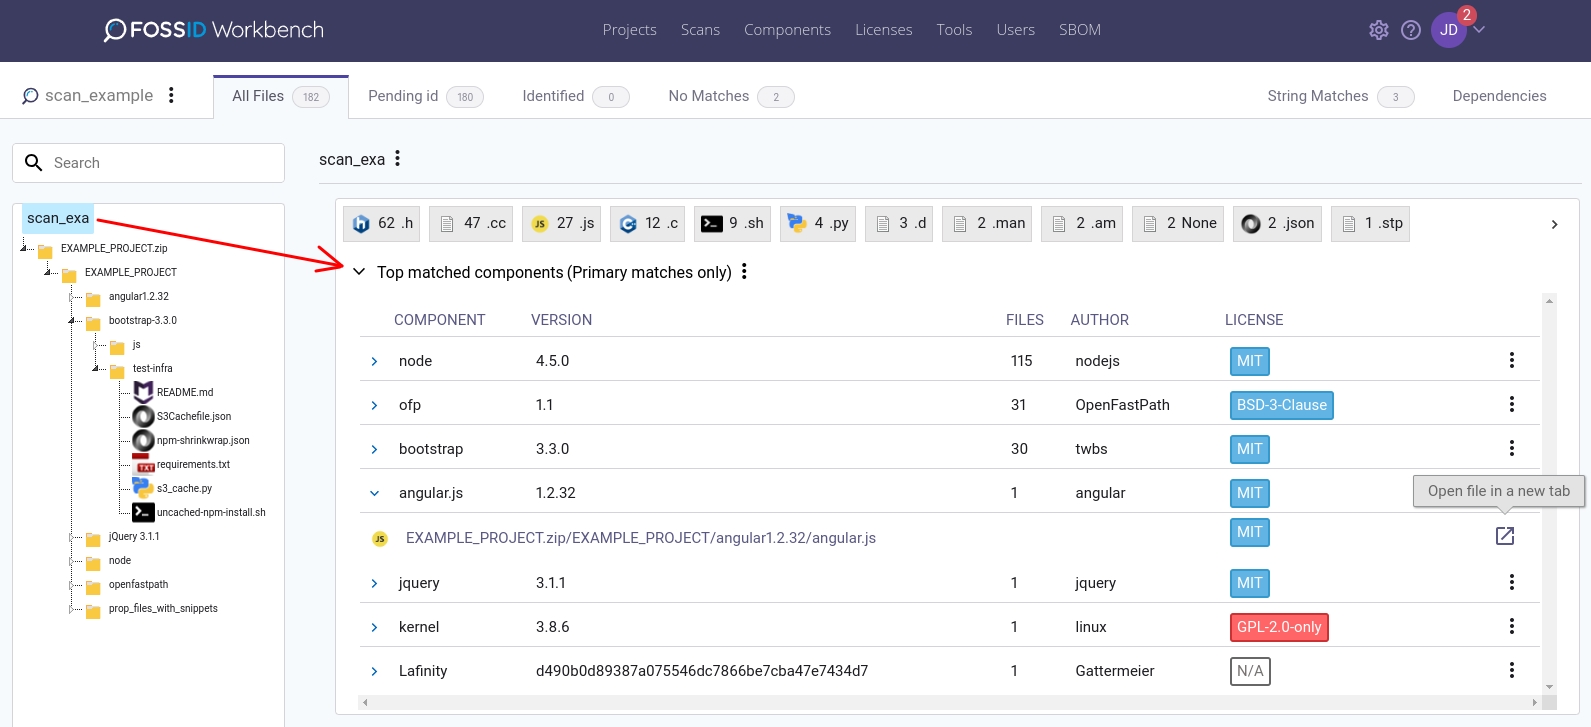Select EXAMPLE_PROJECT.zip in file tree

(114, 248)
